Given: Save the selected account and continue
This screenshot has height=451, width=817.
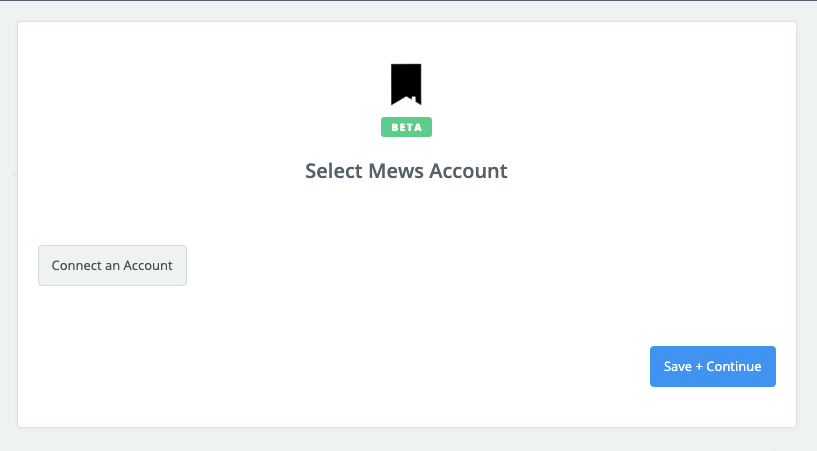Looking at the screenshot, I should [x=712, y=367].
